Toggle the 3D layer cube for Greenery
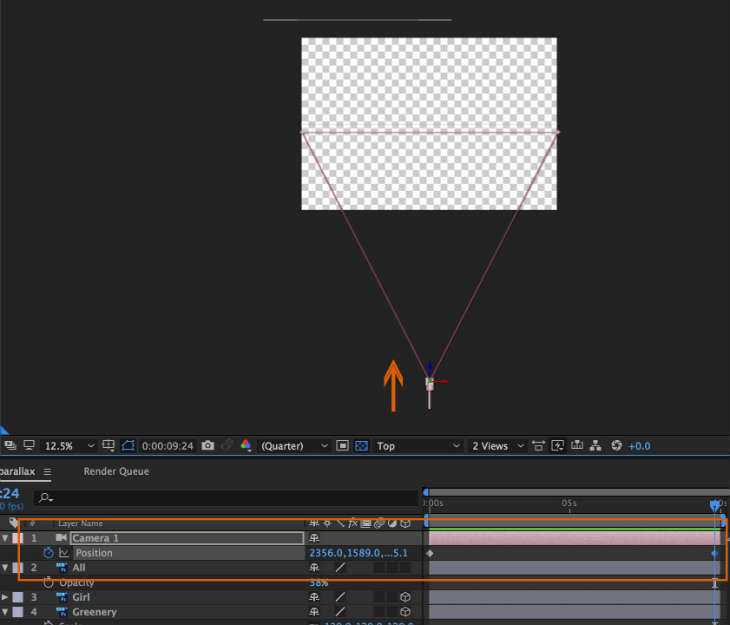Image resolution: width=730 pixels, height=625 pixels. [x=405, y=612]
